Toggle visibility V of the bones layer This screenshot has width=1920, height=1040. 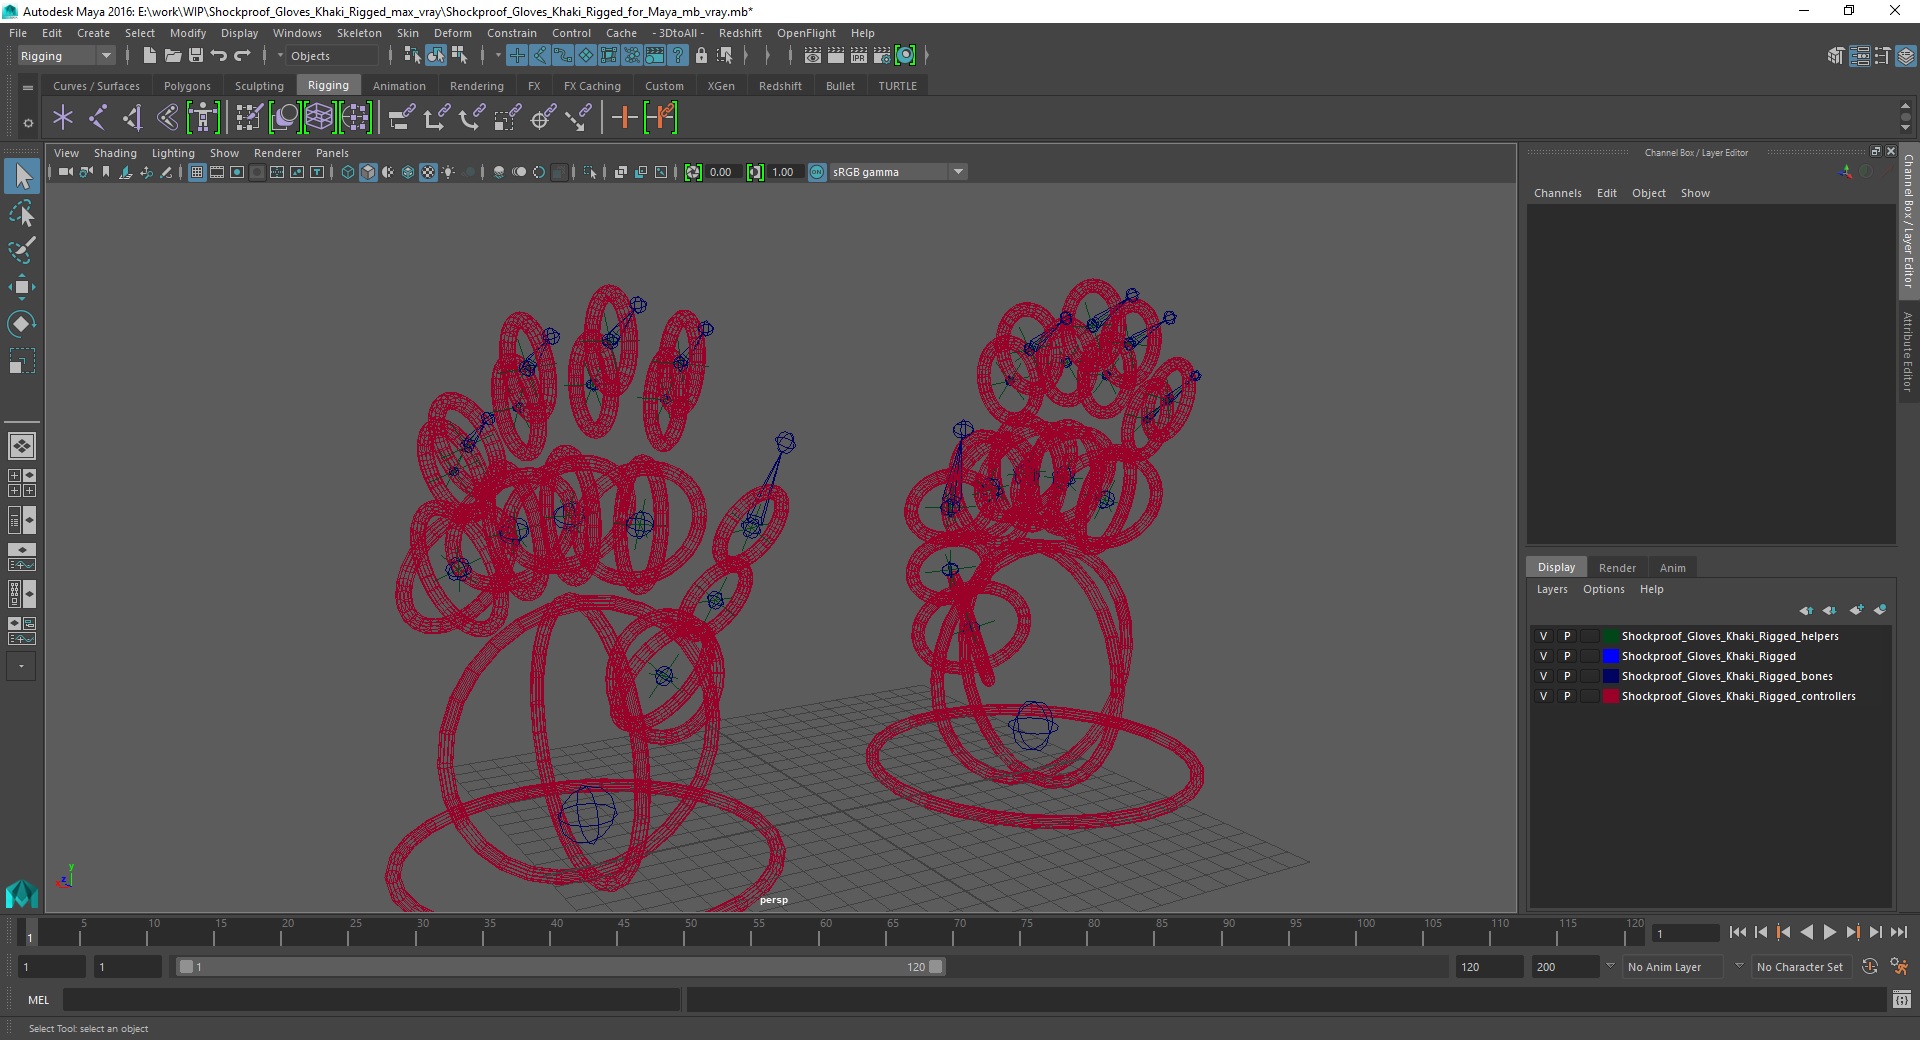point(1543,676)
